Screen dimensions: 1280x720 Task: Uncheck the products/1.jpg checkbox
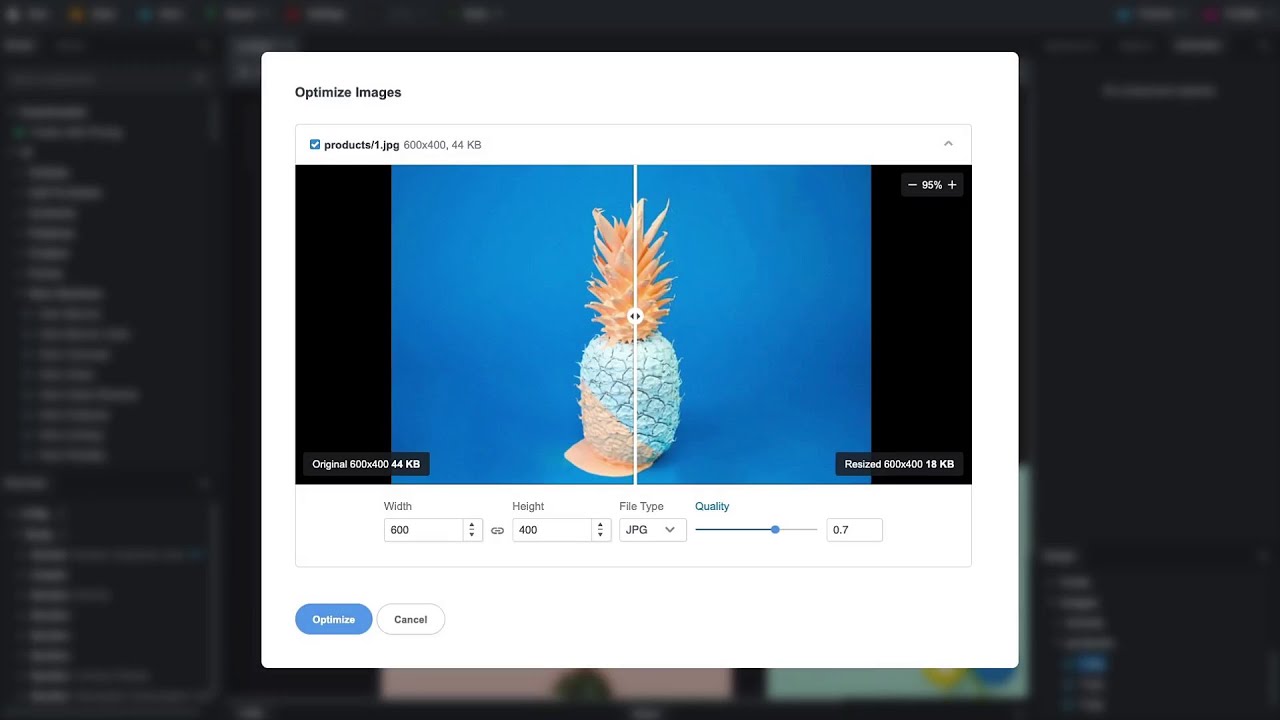314,144
